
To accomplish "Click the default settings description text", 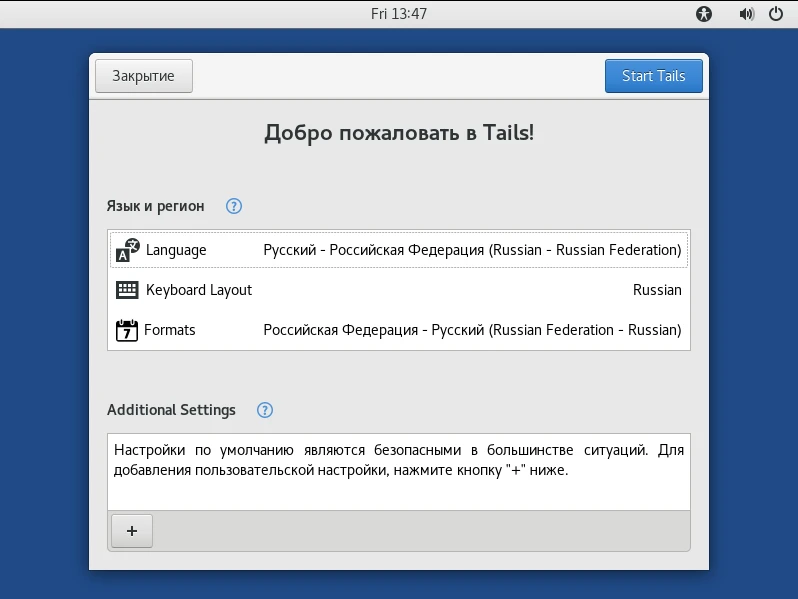I will coord(398,460).
